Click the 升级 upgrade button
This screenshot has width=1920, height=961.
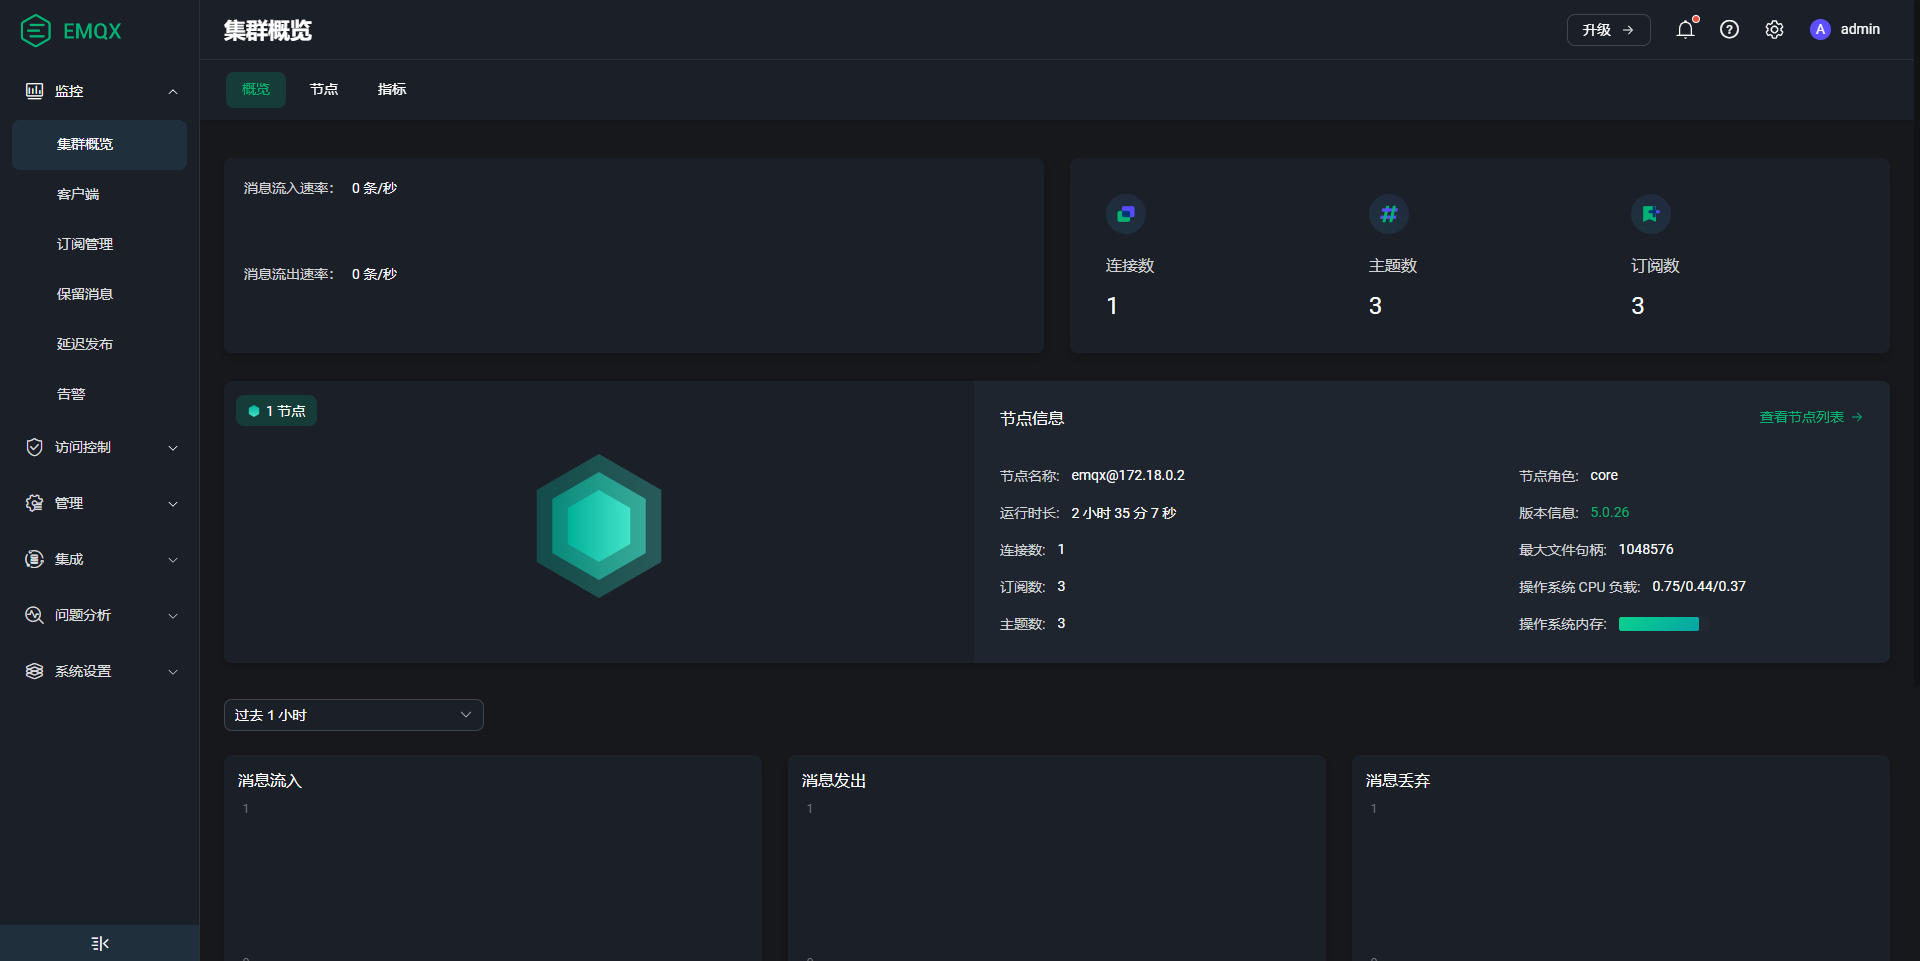(x=1607, y=30)
